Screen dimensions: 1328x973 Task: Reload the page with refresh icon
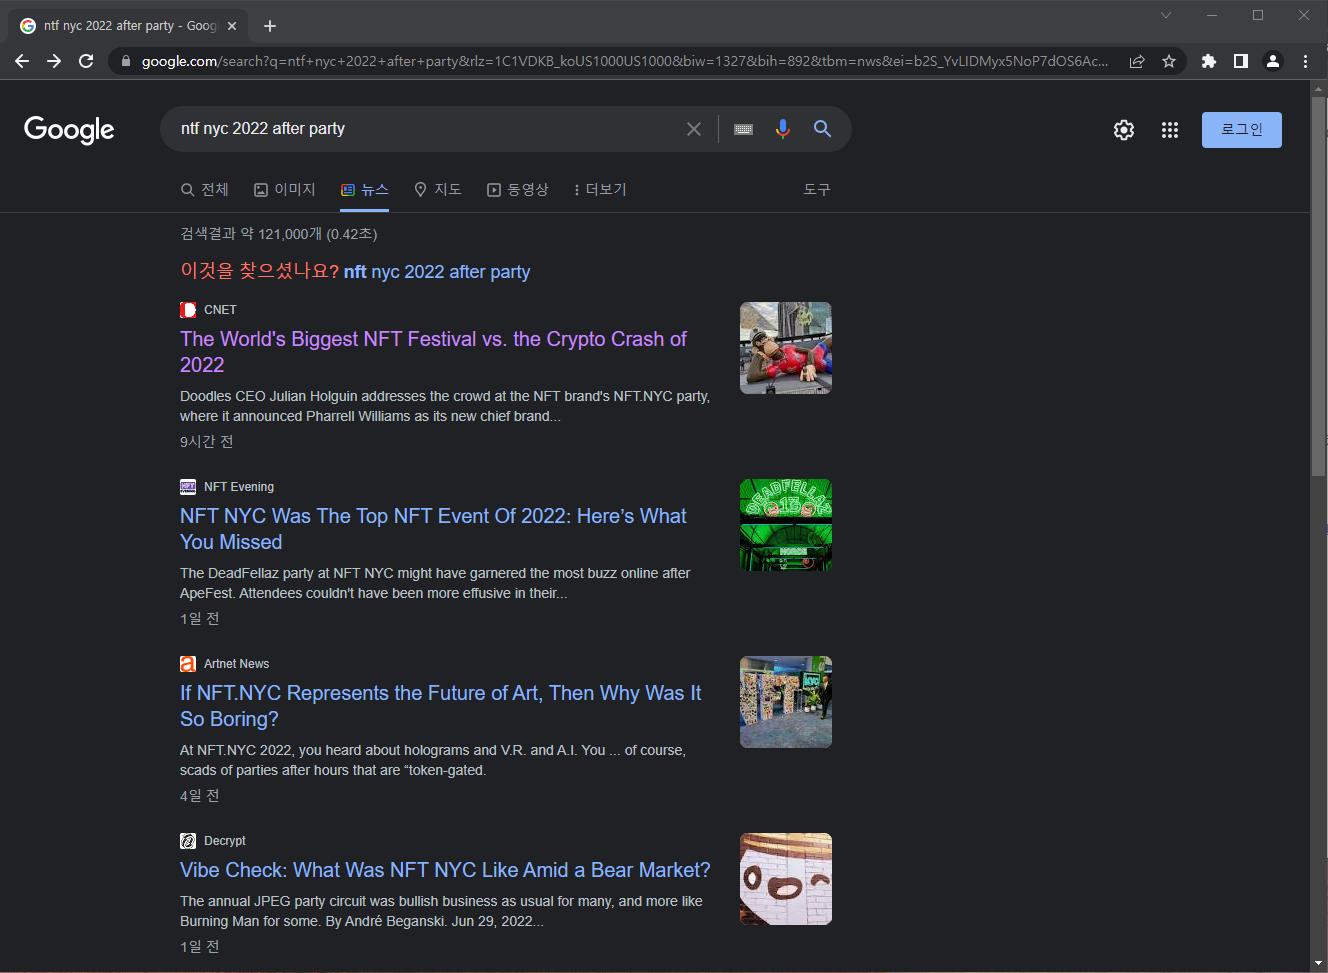tap(86, 61)
